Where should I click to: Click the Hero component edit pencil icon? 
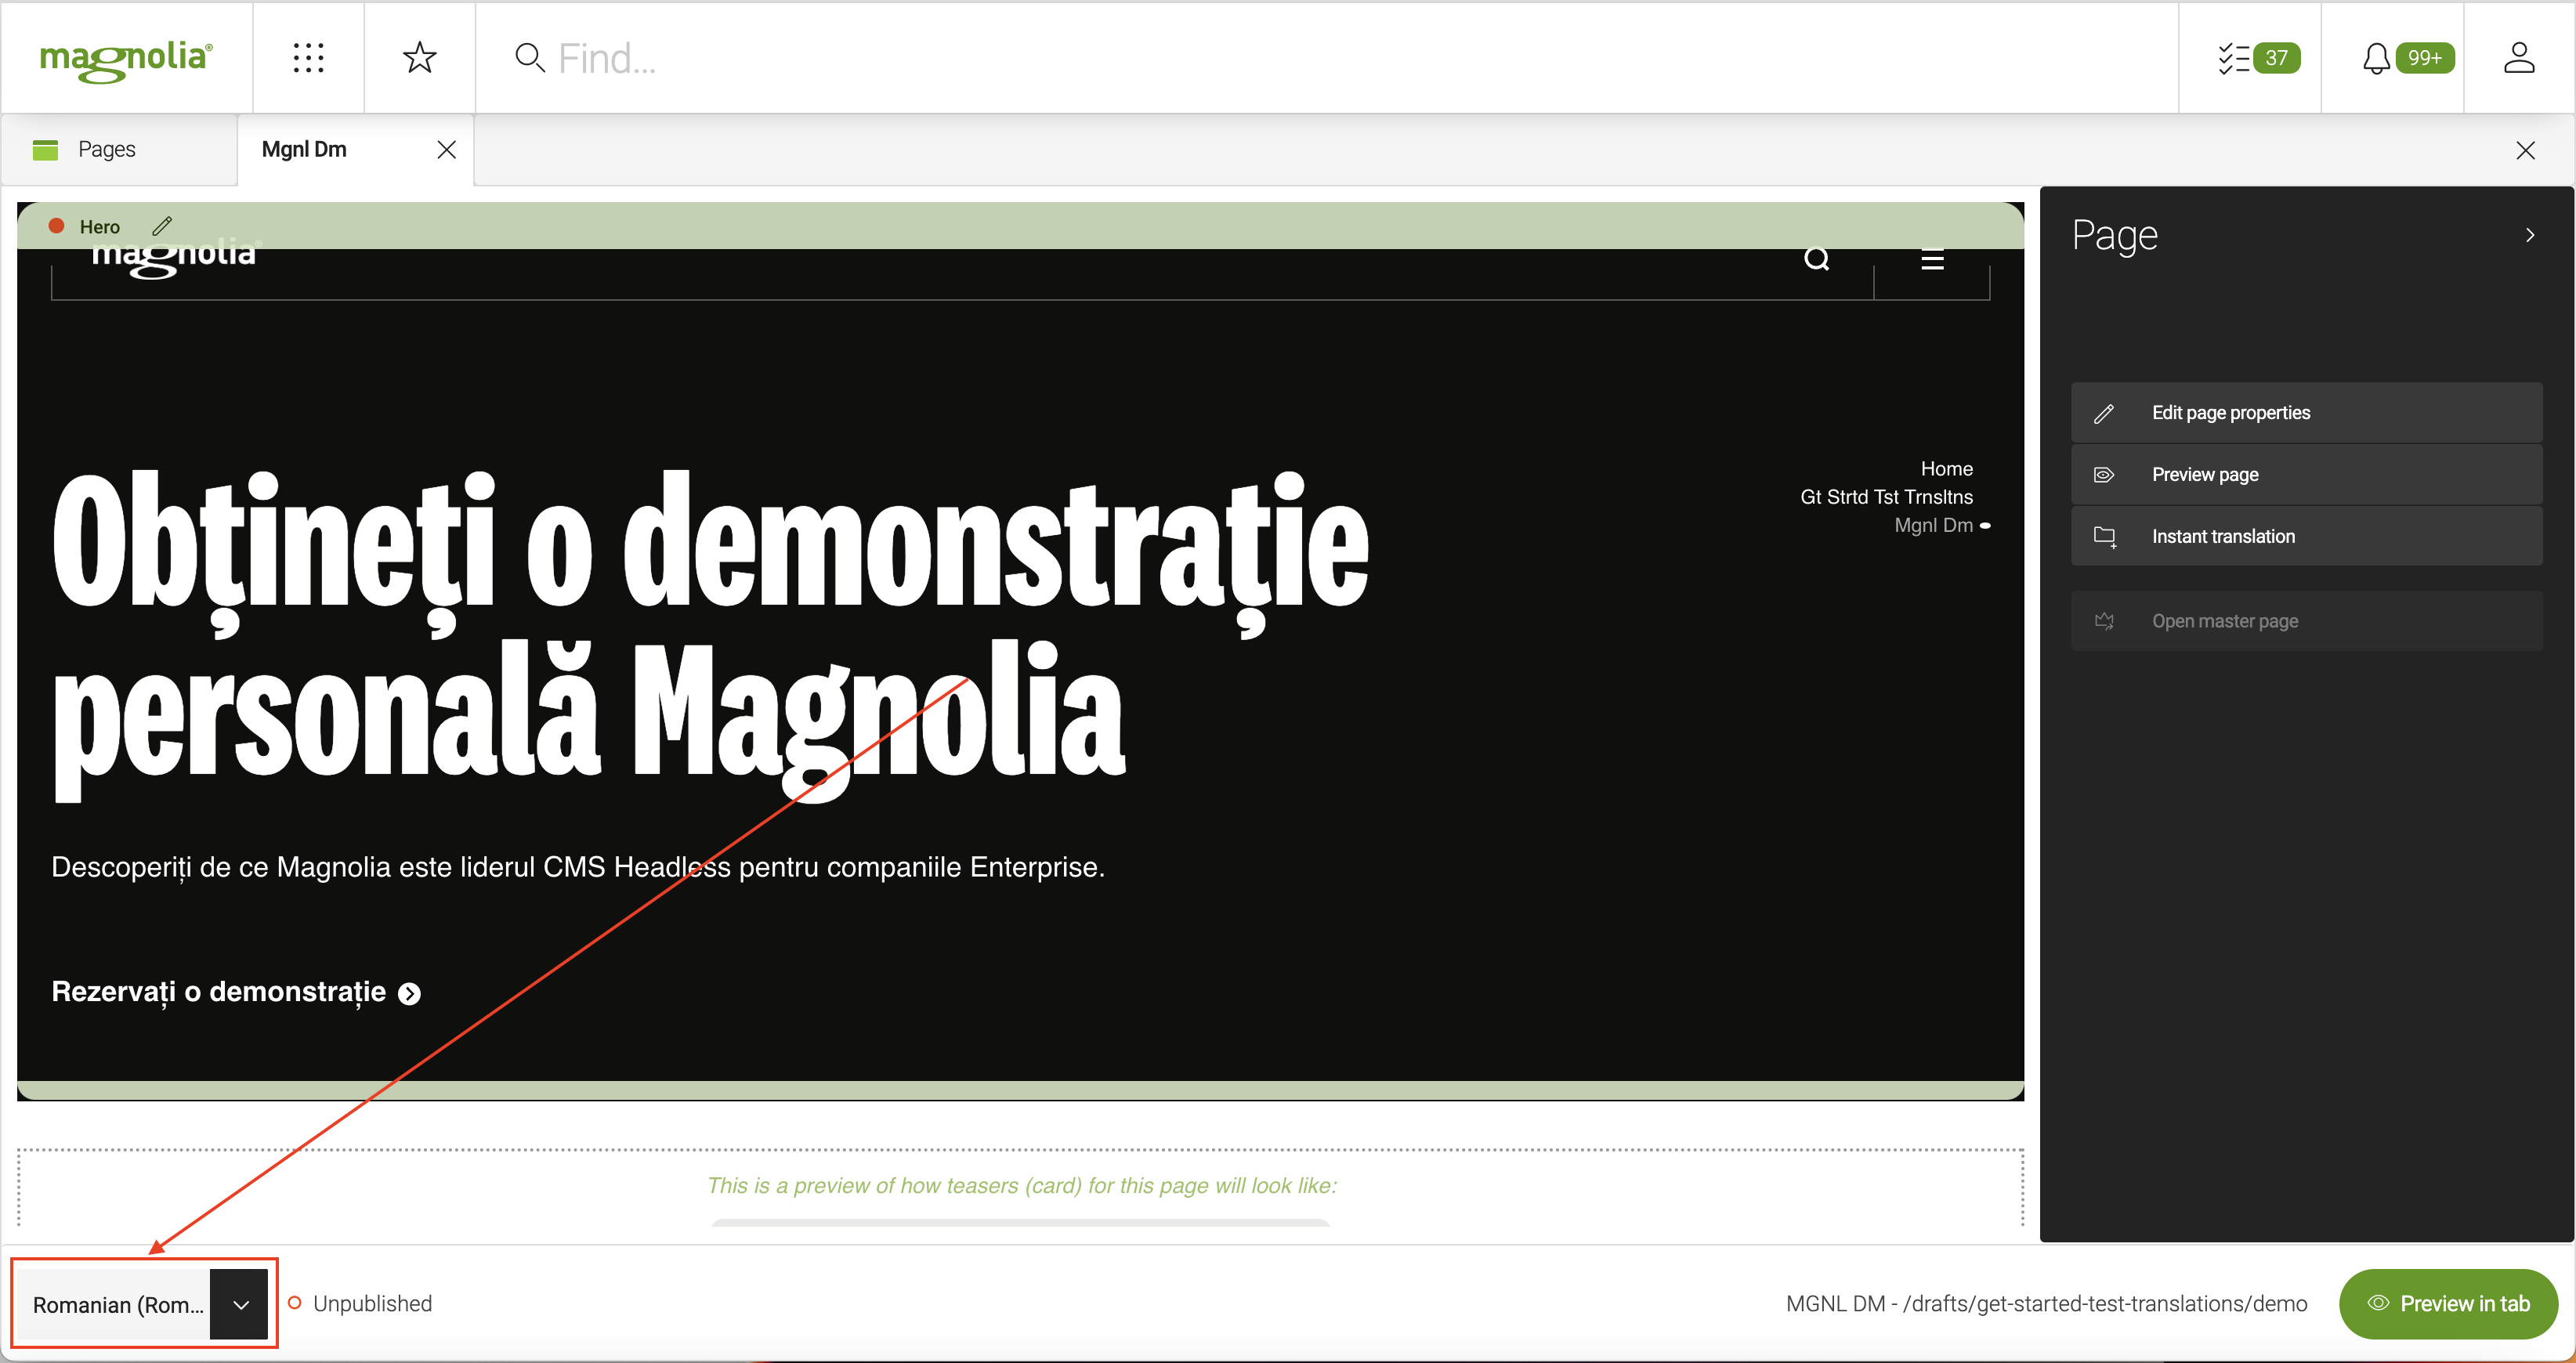click(162, 226)
